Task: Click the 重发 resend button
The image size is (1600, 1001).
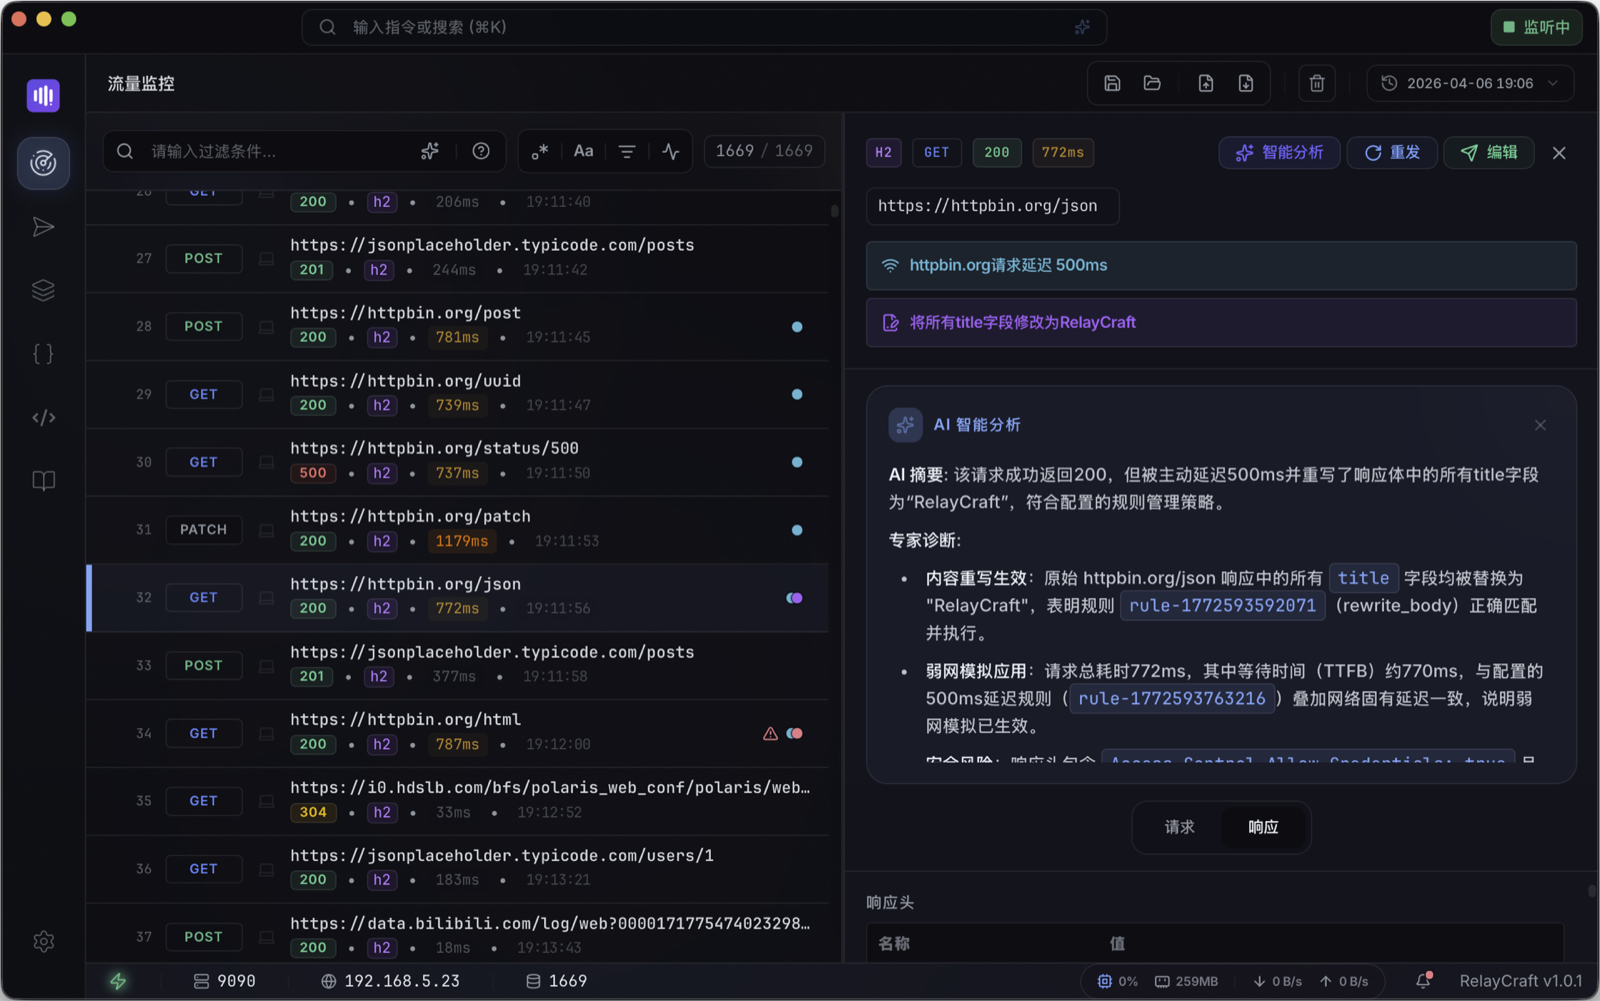Action: click(x=1392, y=152)
